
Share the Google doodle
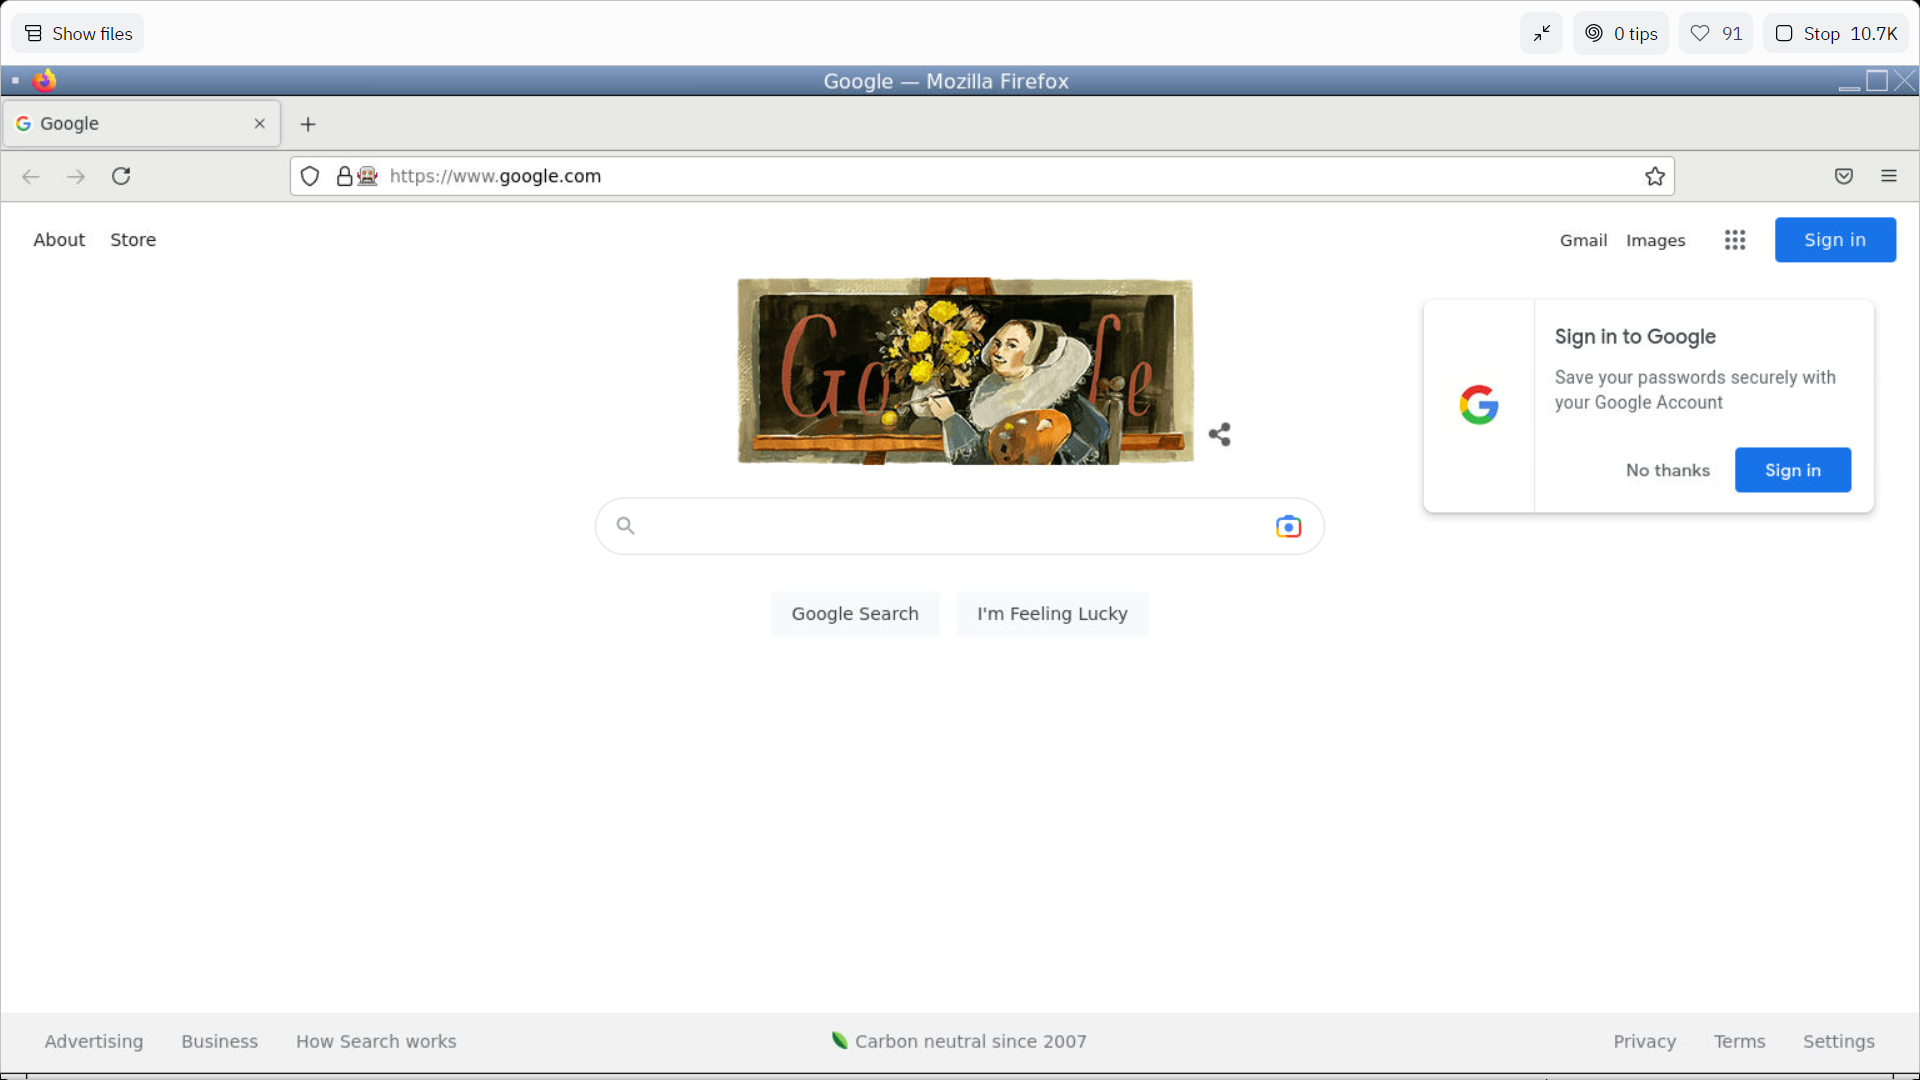pyautogui.click(x=1220, y=434)
